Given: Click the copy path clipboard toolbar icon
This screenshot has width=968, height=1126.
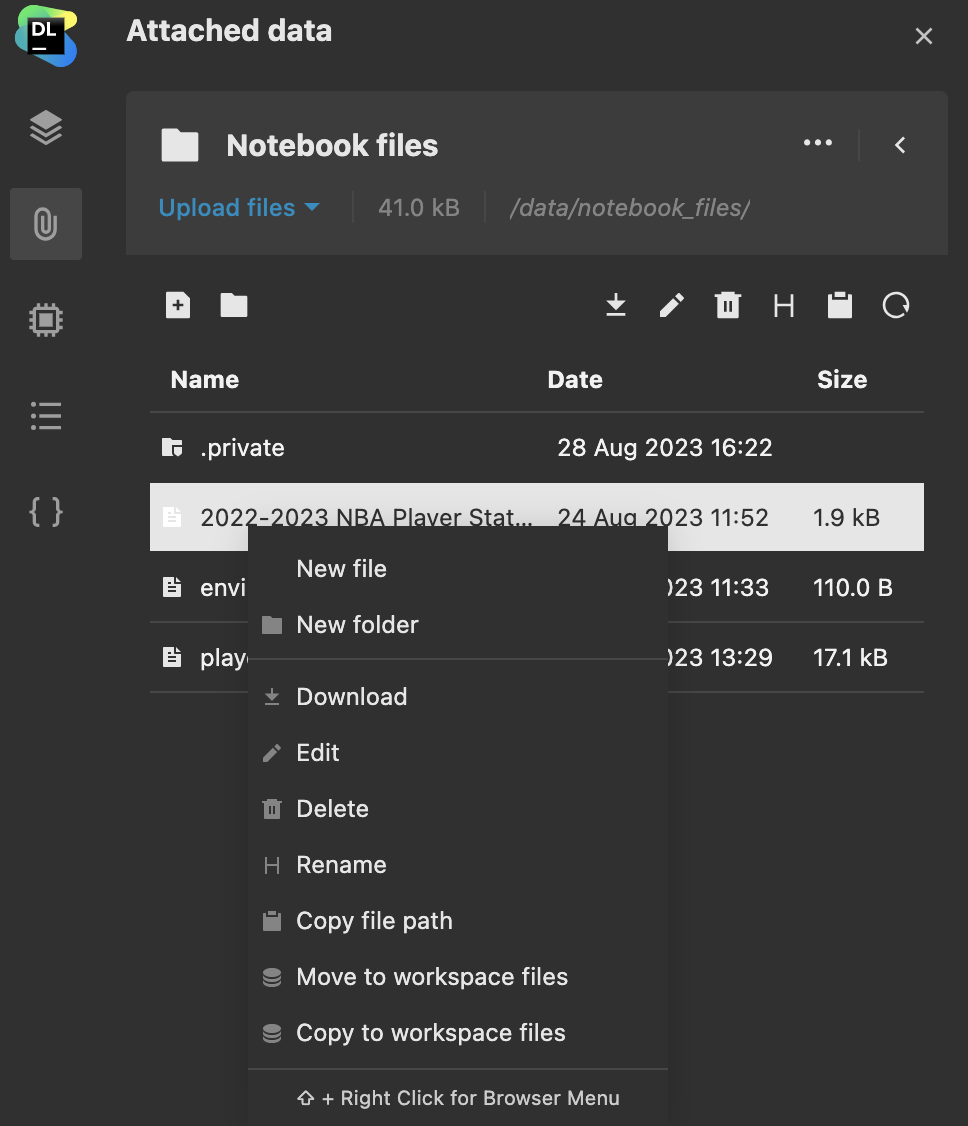Looking at the screenshot, I should pos(840,305).
